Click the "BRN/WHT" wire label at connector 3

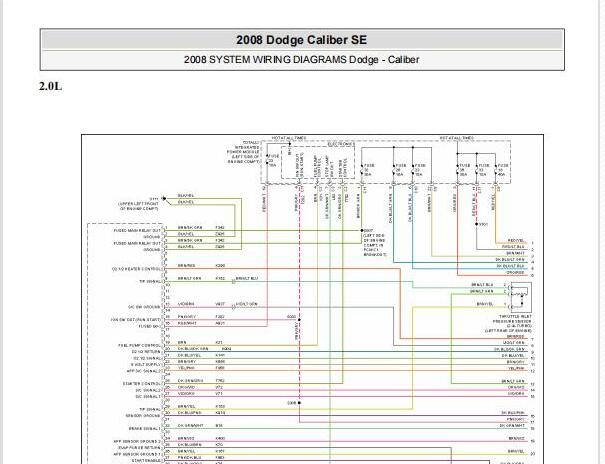click(515, 253)
